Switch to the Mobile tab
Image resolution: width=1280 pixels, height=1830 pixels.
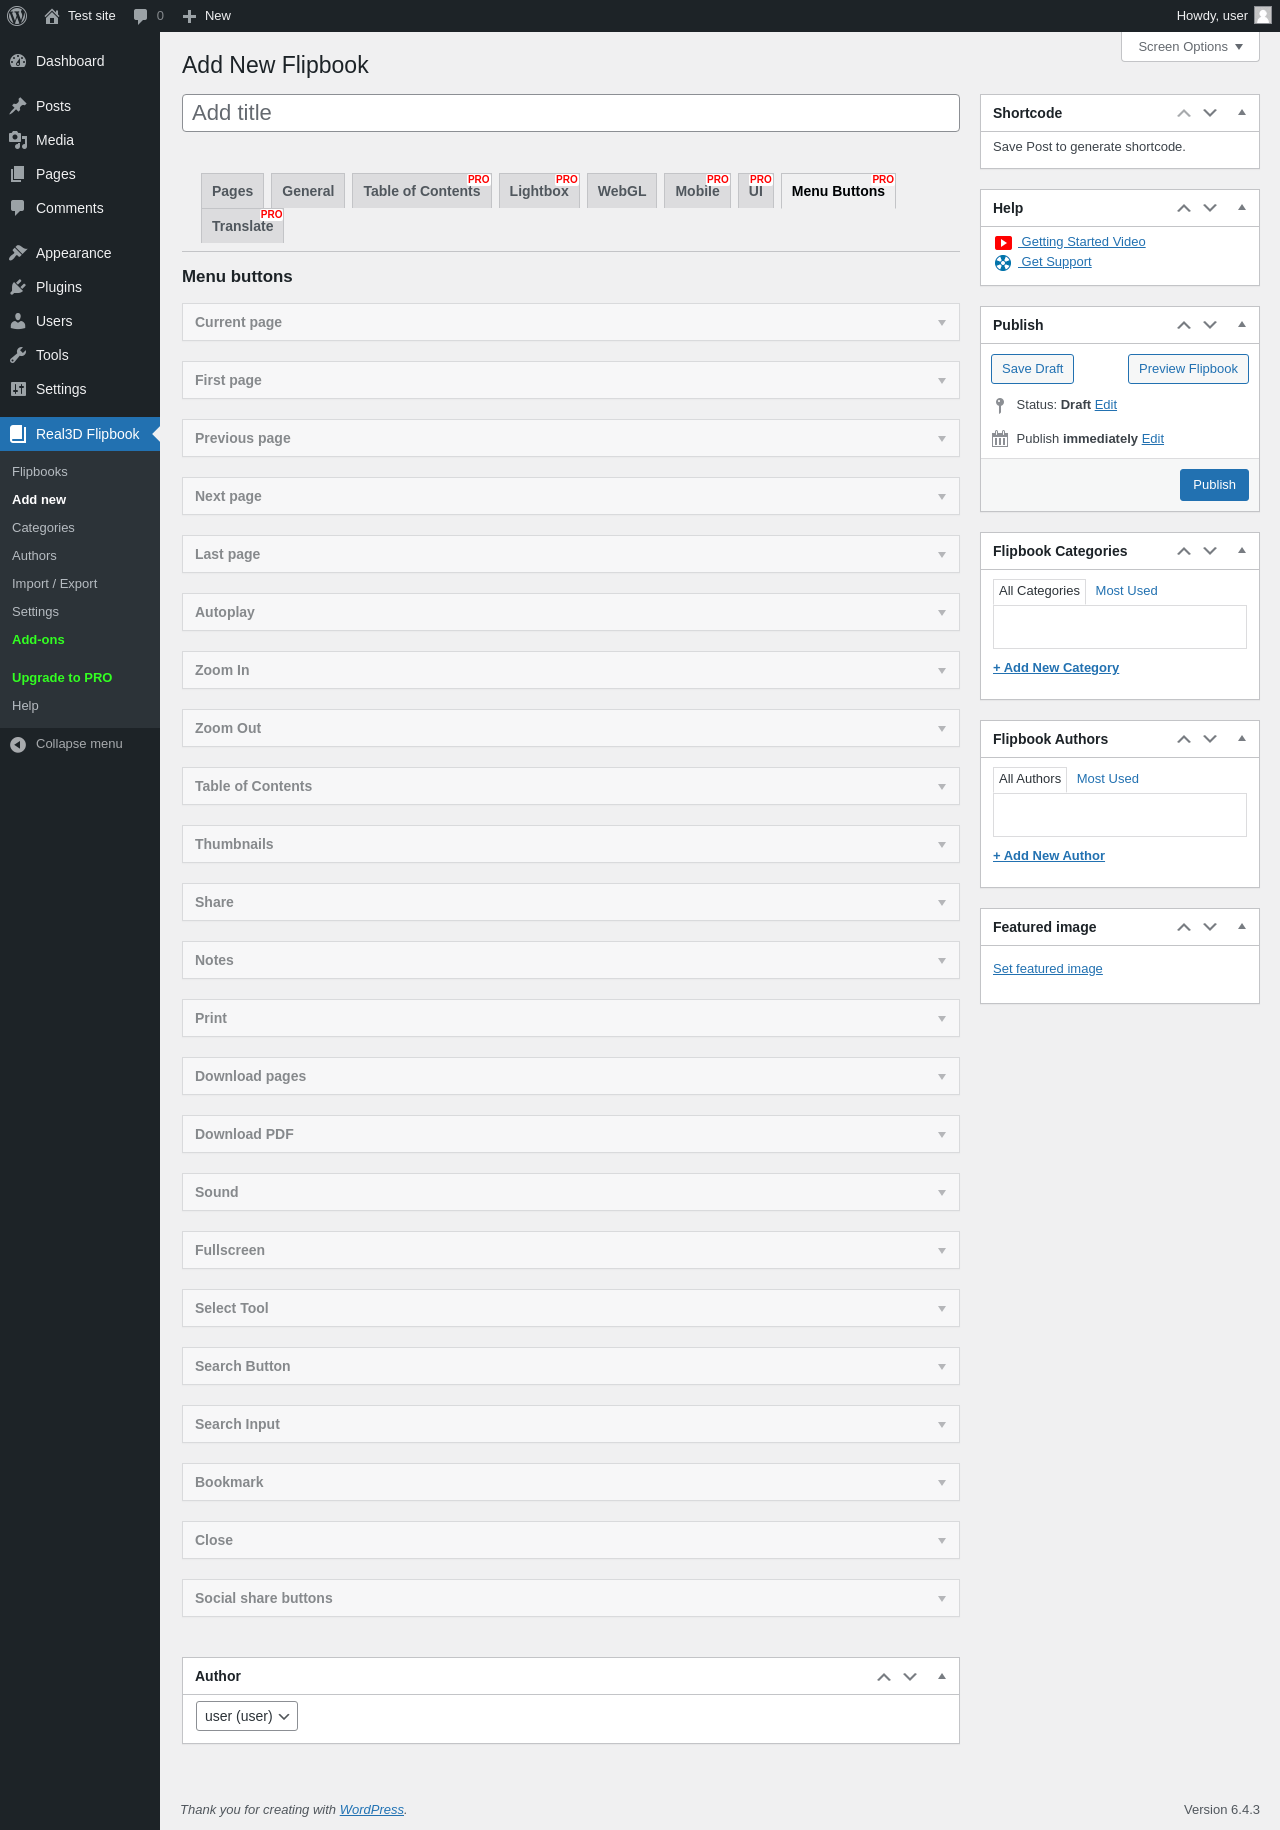697,191
